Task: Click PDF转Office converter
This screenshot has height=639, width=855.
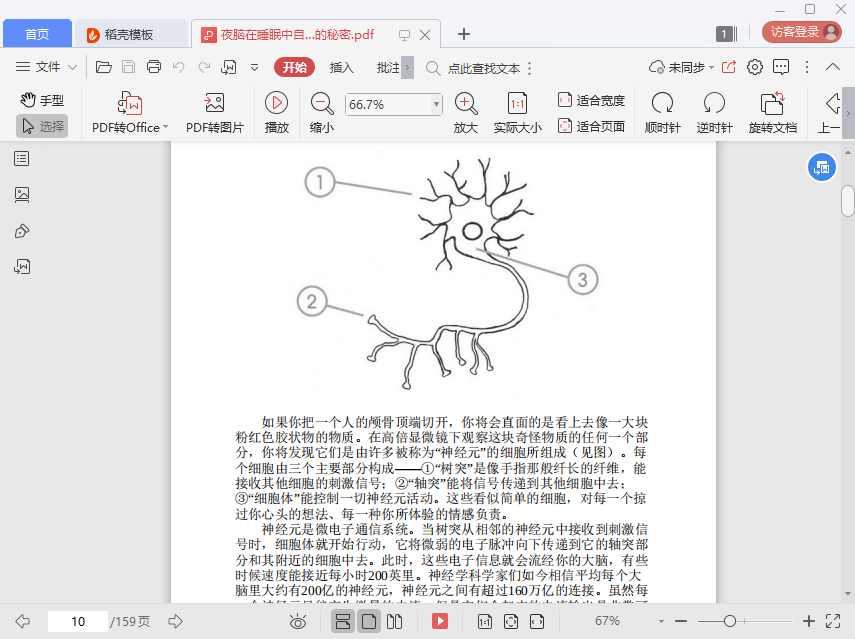Action: (130, 113)
